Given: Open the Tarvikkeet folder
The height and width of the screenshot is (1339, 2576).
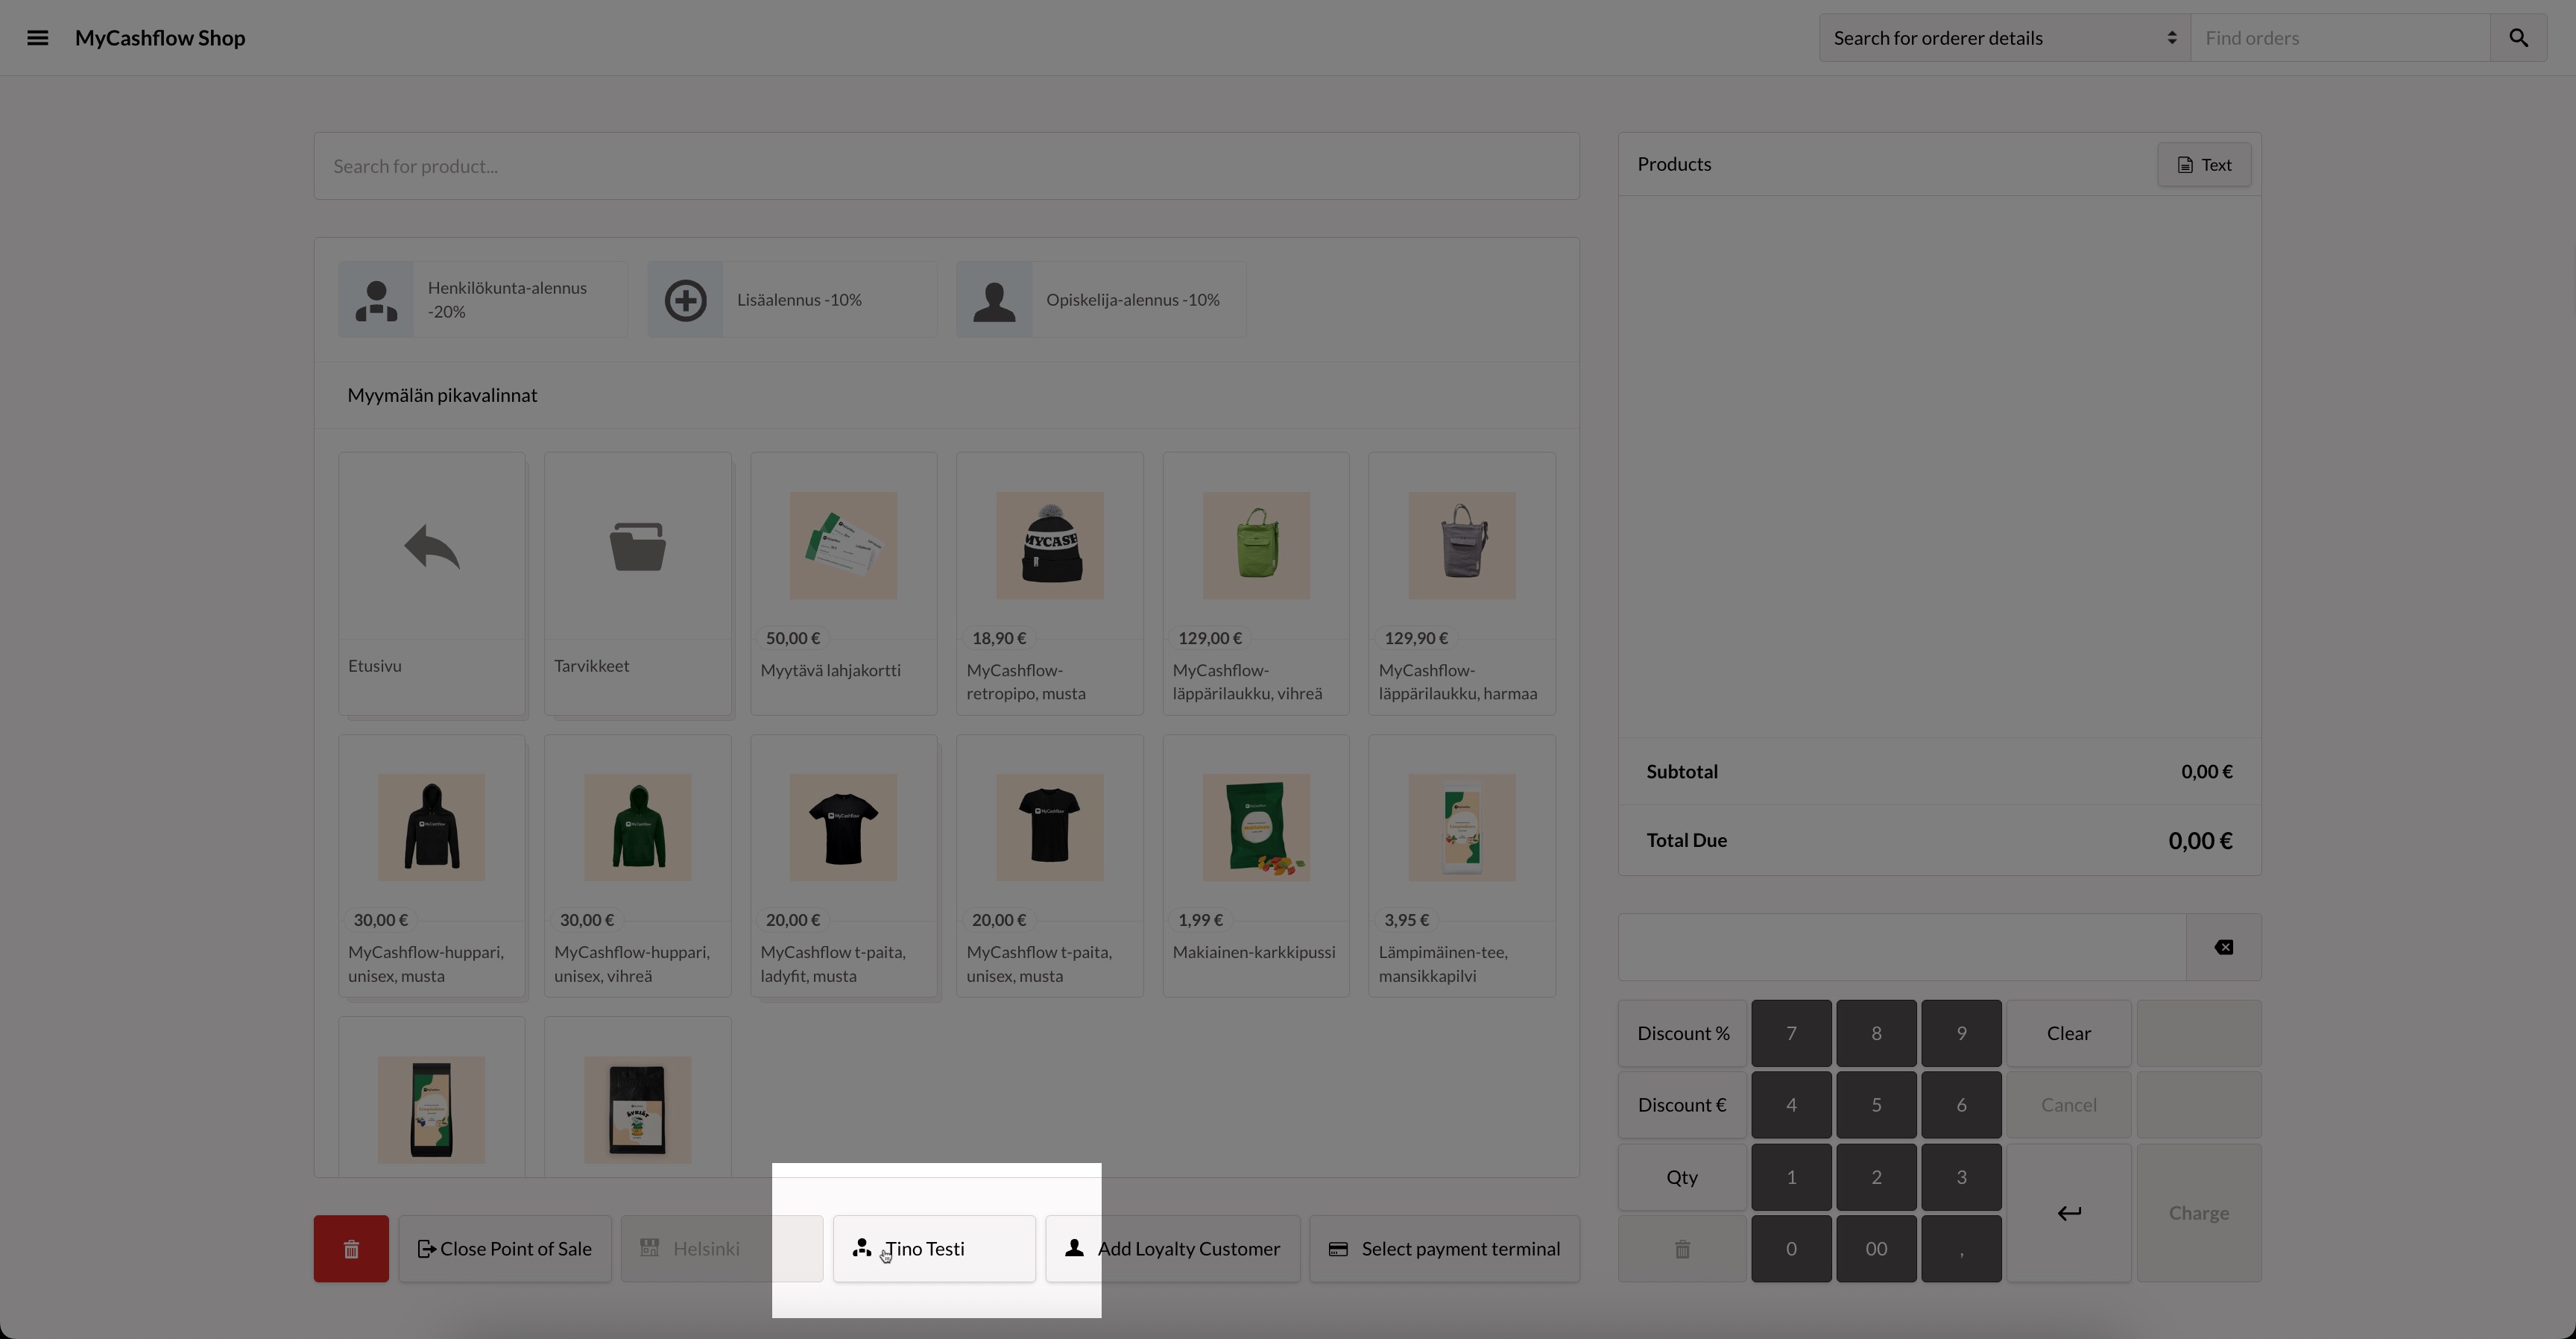Looking at the screenshot, I should click(x=637, y=583).
